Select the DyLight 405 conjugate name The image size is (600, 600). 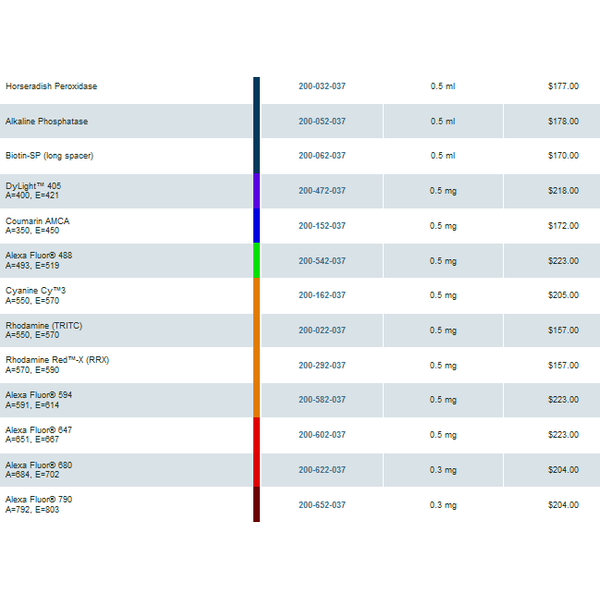(33, 186)
